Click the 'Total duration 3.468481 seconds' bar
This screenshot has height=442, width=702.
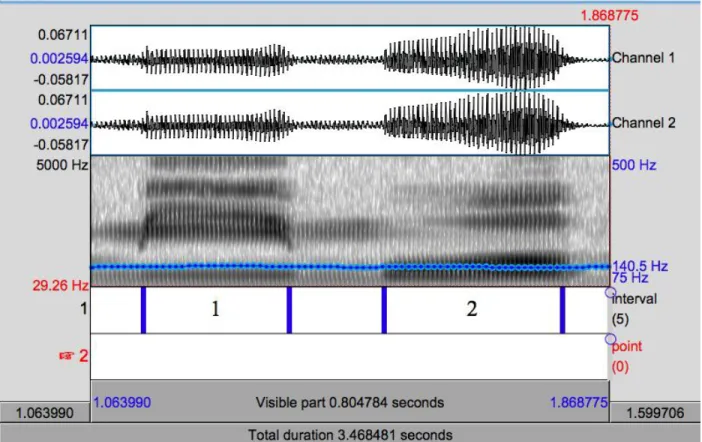pyautogui.click(x=351, y=434)
